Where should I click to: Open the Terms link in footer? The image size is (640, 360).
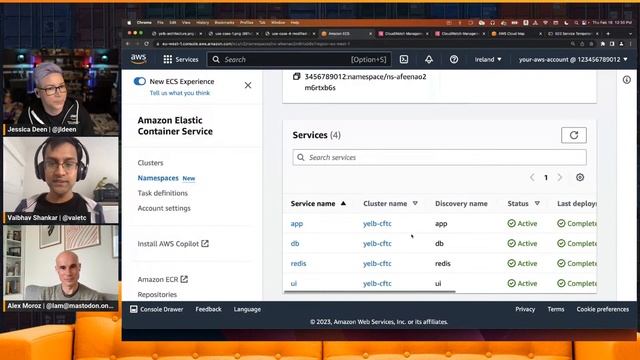pos(556,309)
